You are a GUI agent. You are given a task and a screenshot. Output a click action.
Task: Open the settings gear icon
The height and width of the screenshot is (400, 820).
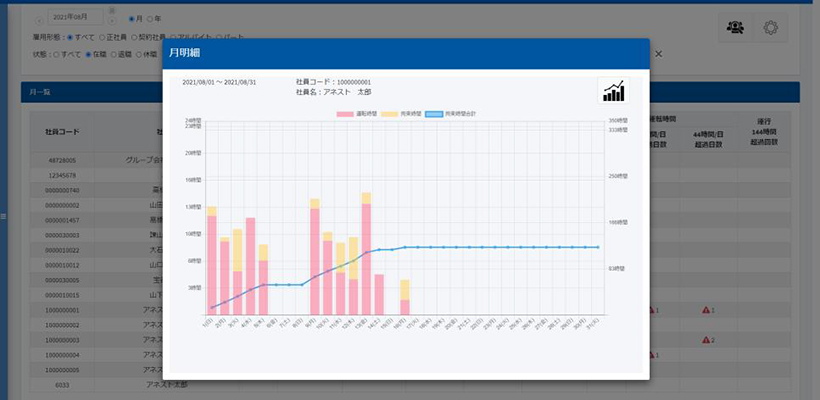pyautogui.click(x=770, y=28)
